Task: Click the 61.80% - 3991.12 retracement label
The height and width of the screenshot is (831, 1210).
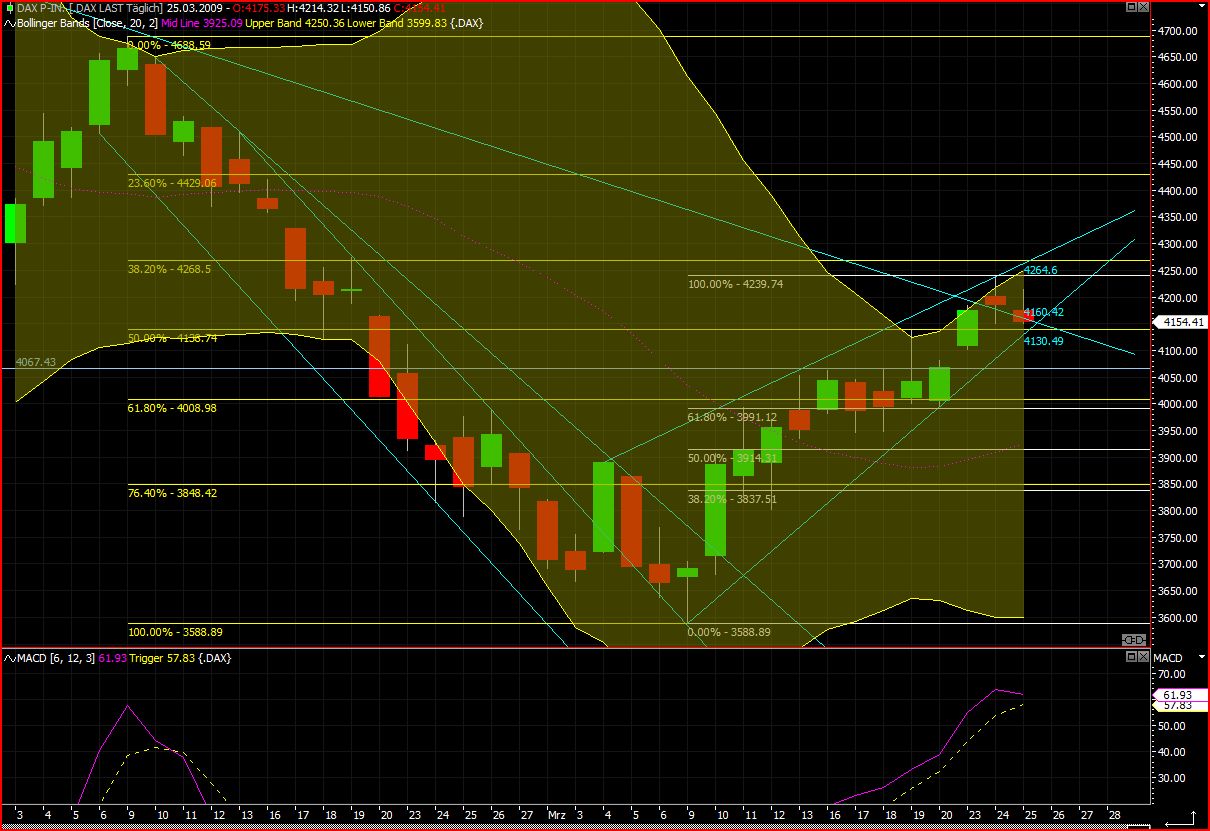Action: coord(732,417)
